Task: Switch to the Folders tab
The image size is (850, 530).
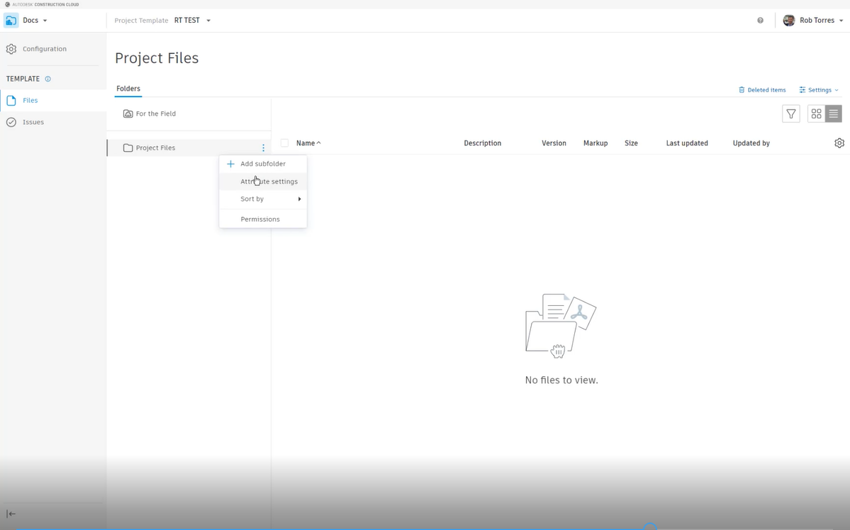Action: [x=128, y=89]
